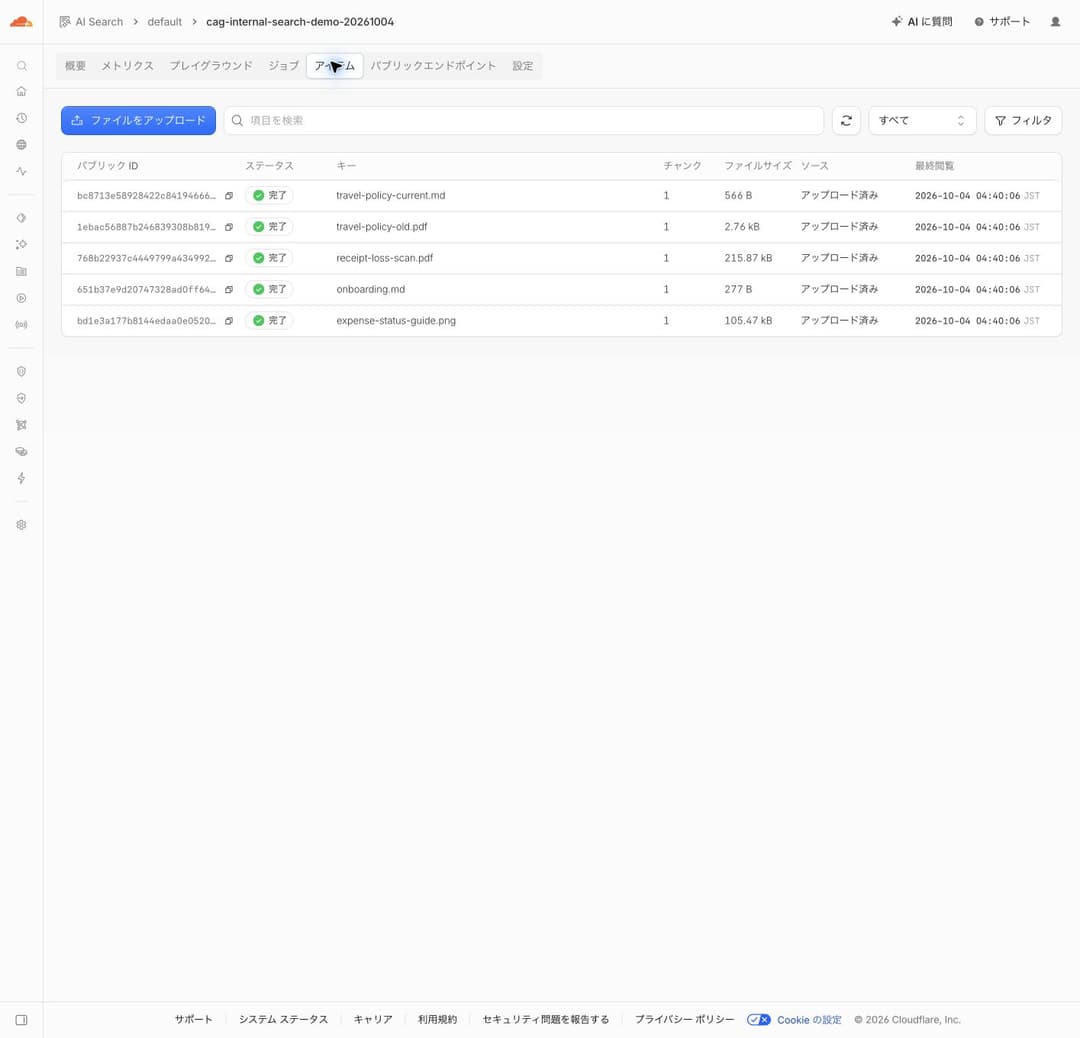Screen dimensions: 1080x1038
Task: Open the ジョブ tab
Action: coord(283,66)
